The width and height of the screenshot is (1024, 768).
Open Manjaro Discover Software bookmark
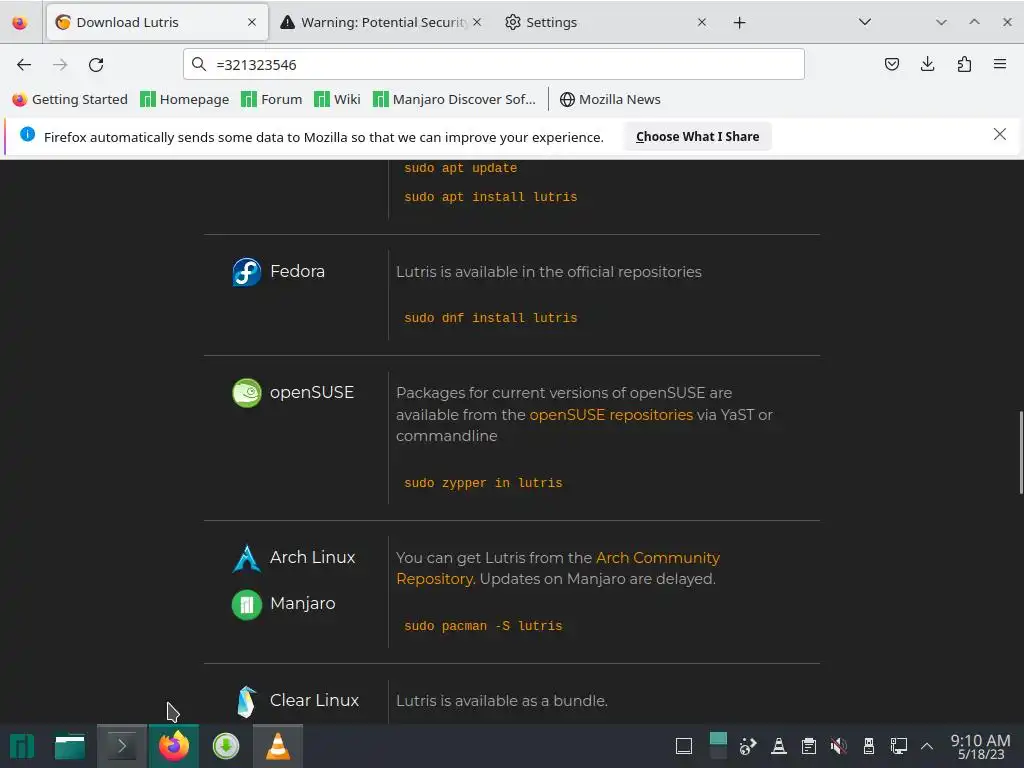coord(454,99)
